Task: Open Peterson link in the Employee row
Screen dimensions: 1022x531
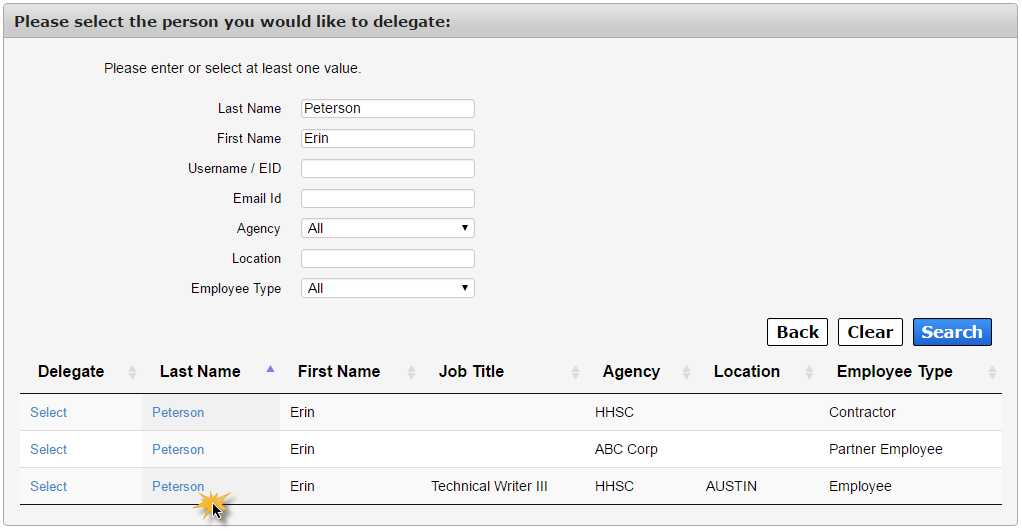Action: tap(178, 487)
